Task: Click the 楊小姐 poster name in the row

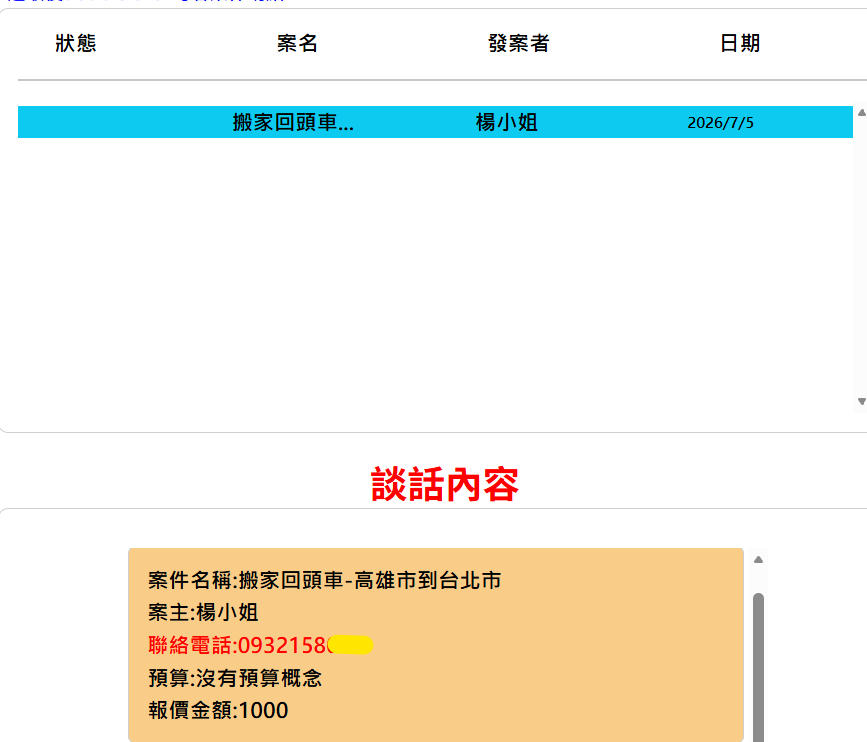Action: pos(506,122)
